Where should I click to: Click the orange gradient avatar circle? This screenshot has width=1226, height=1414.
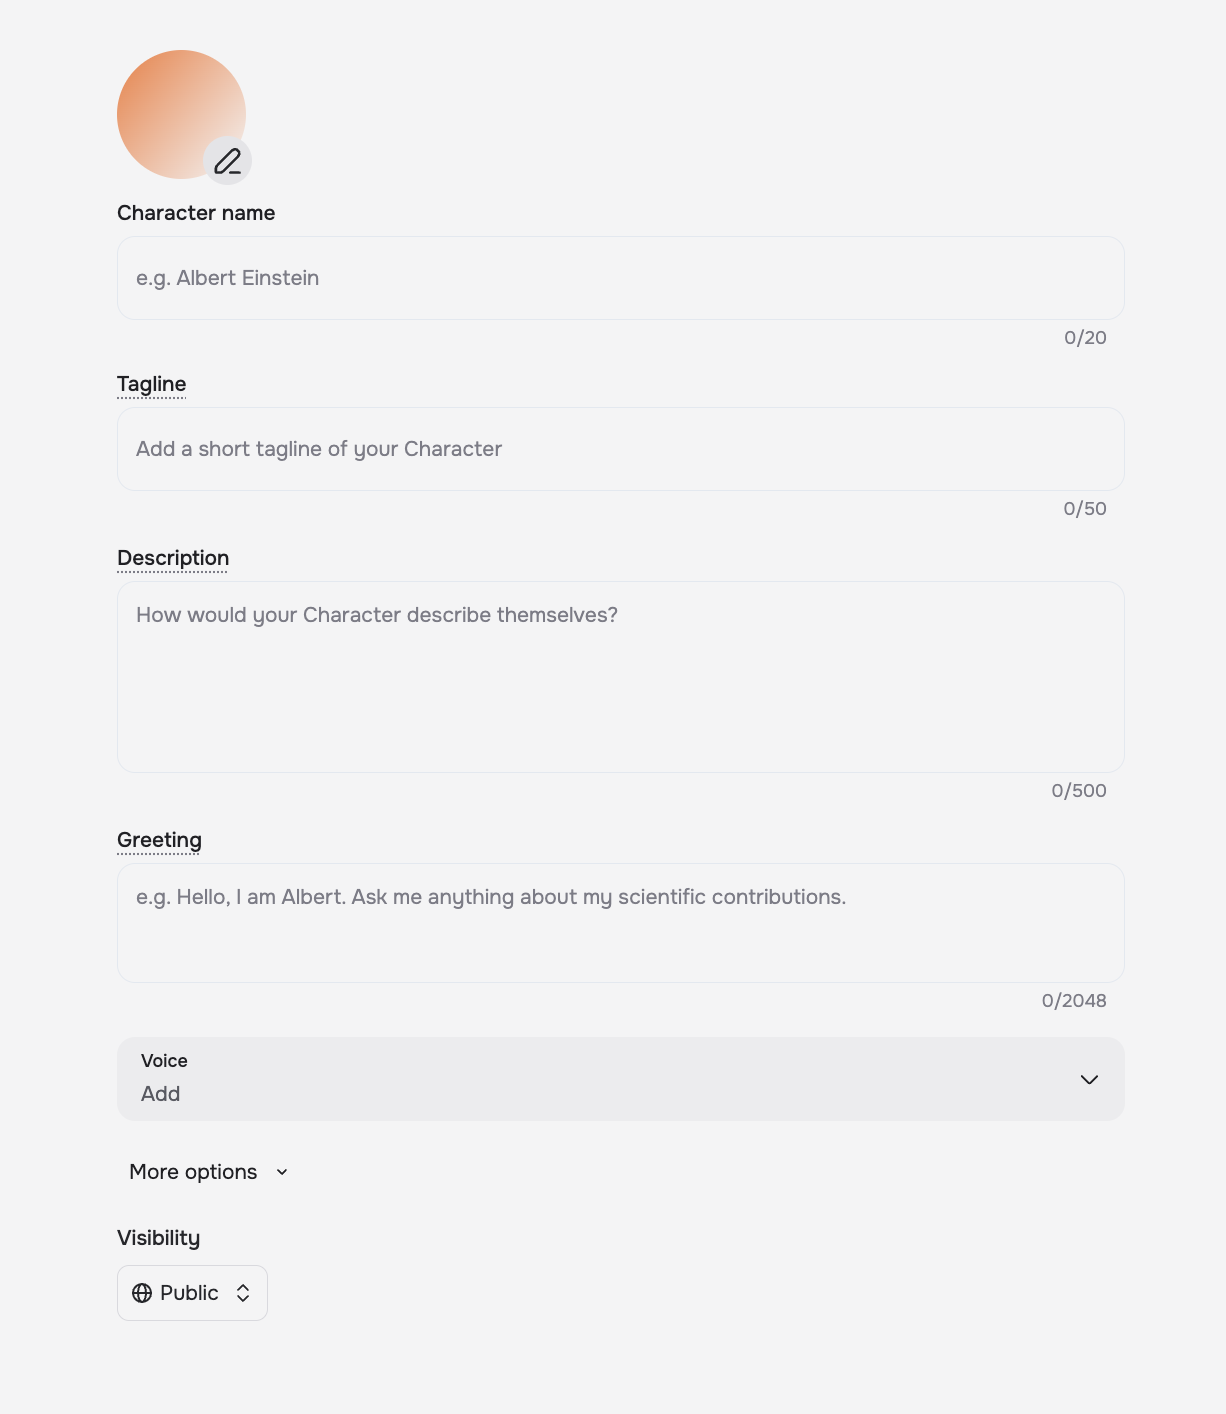point(170,105)
